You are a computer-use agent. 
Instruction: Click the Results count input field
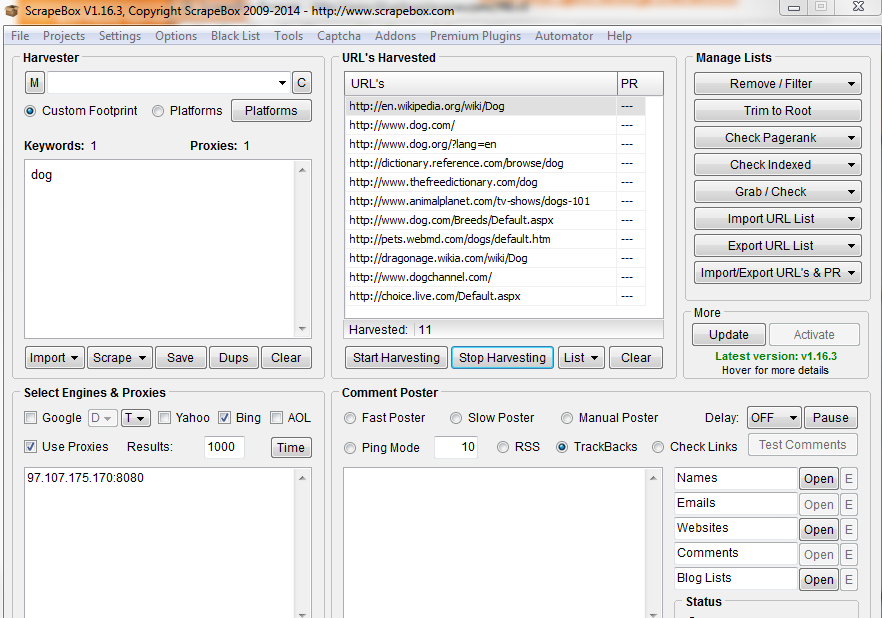(x=224, y=447)
